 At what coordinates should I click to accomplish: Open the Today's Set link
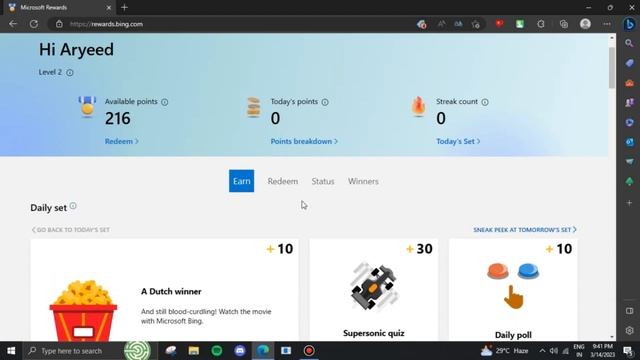458,141
